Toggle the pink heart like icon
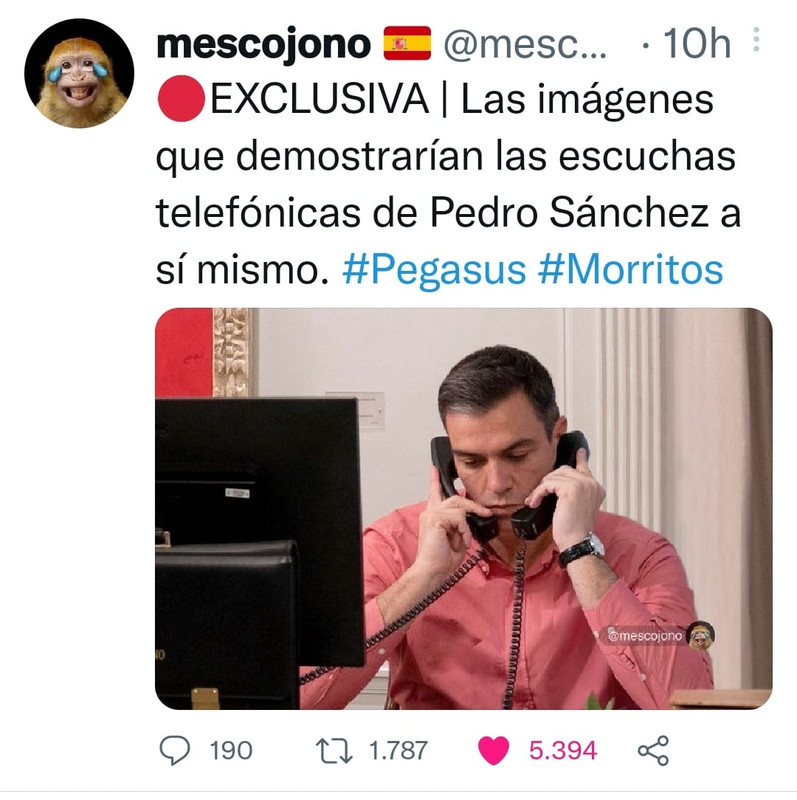The image size is (797, 800). click(x=493, y=751)
